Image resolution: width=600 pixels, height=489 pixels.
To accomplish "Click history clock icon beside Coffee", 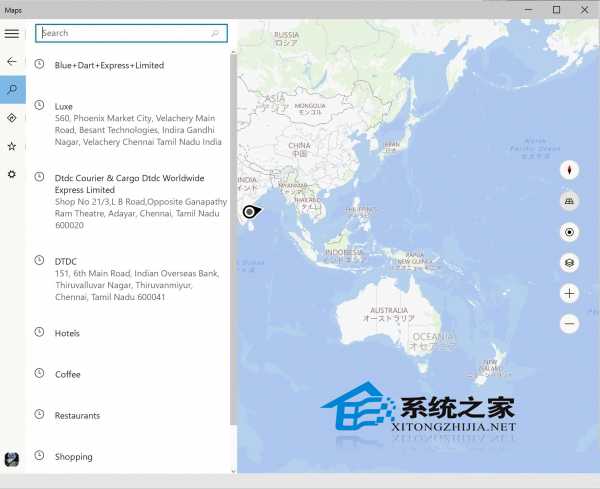I will tap(39, 373).
